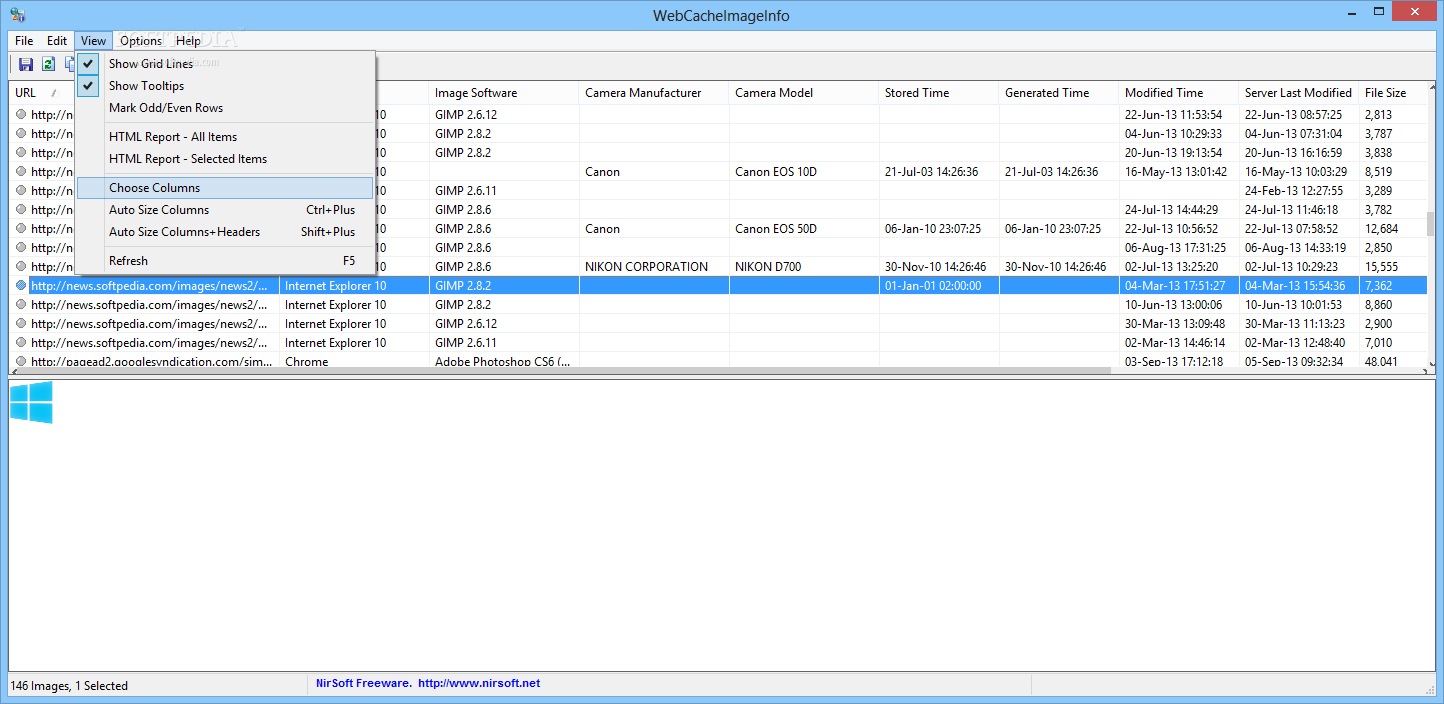
Task: Open the NirSoft www.nirsoft.net link
Action: coord(479,683)
